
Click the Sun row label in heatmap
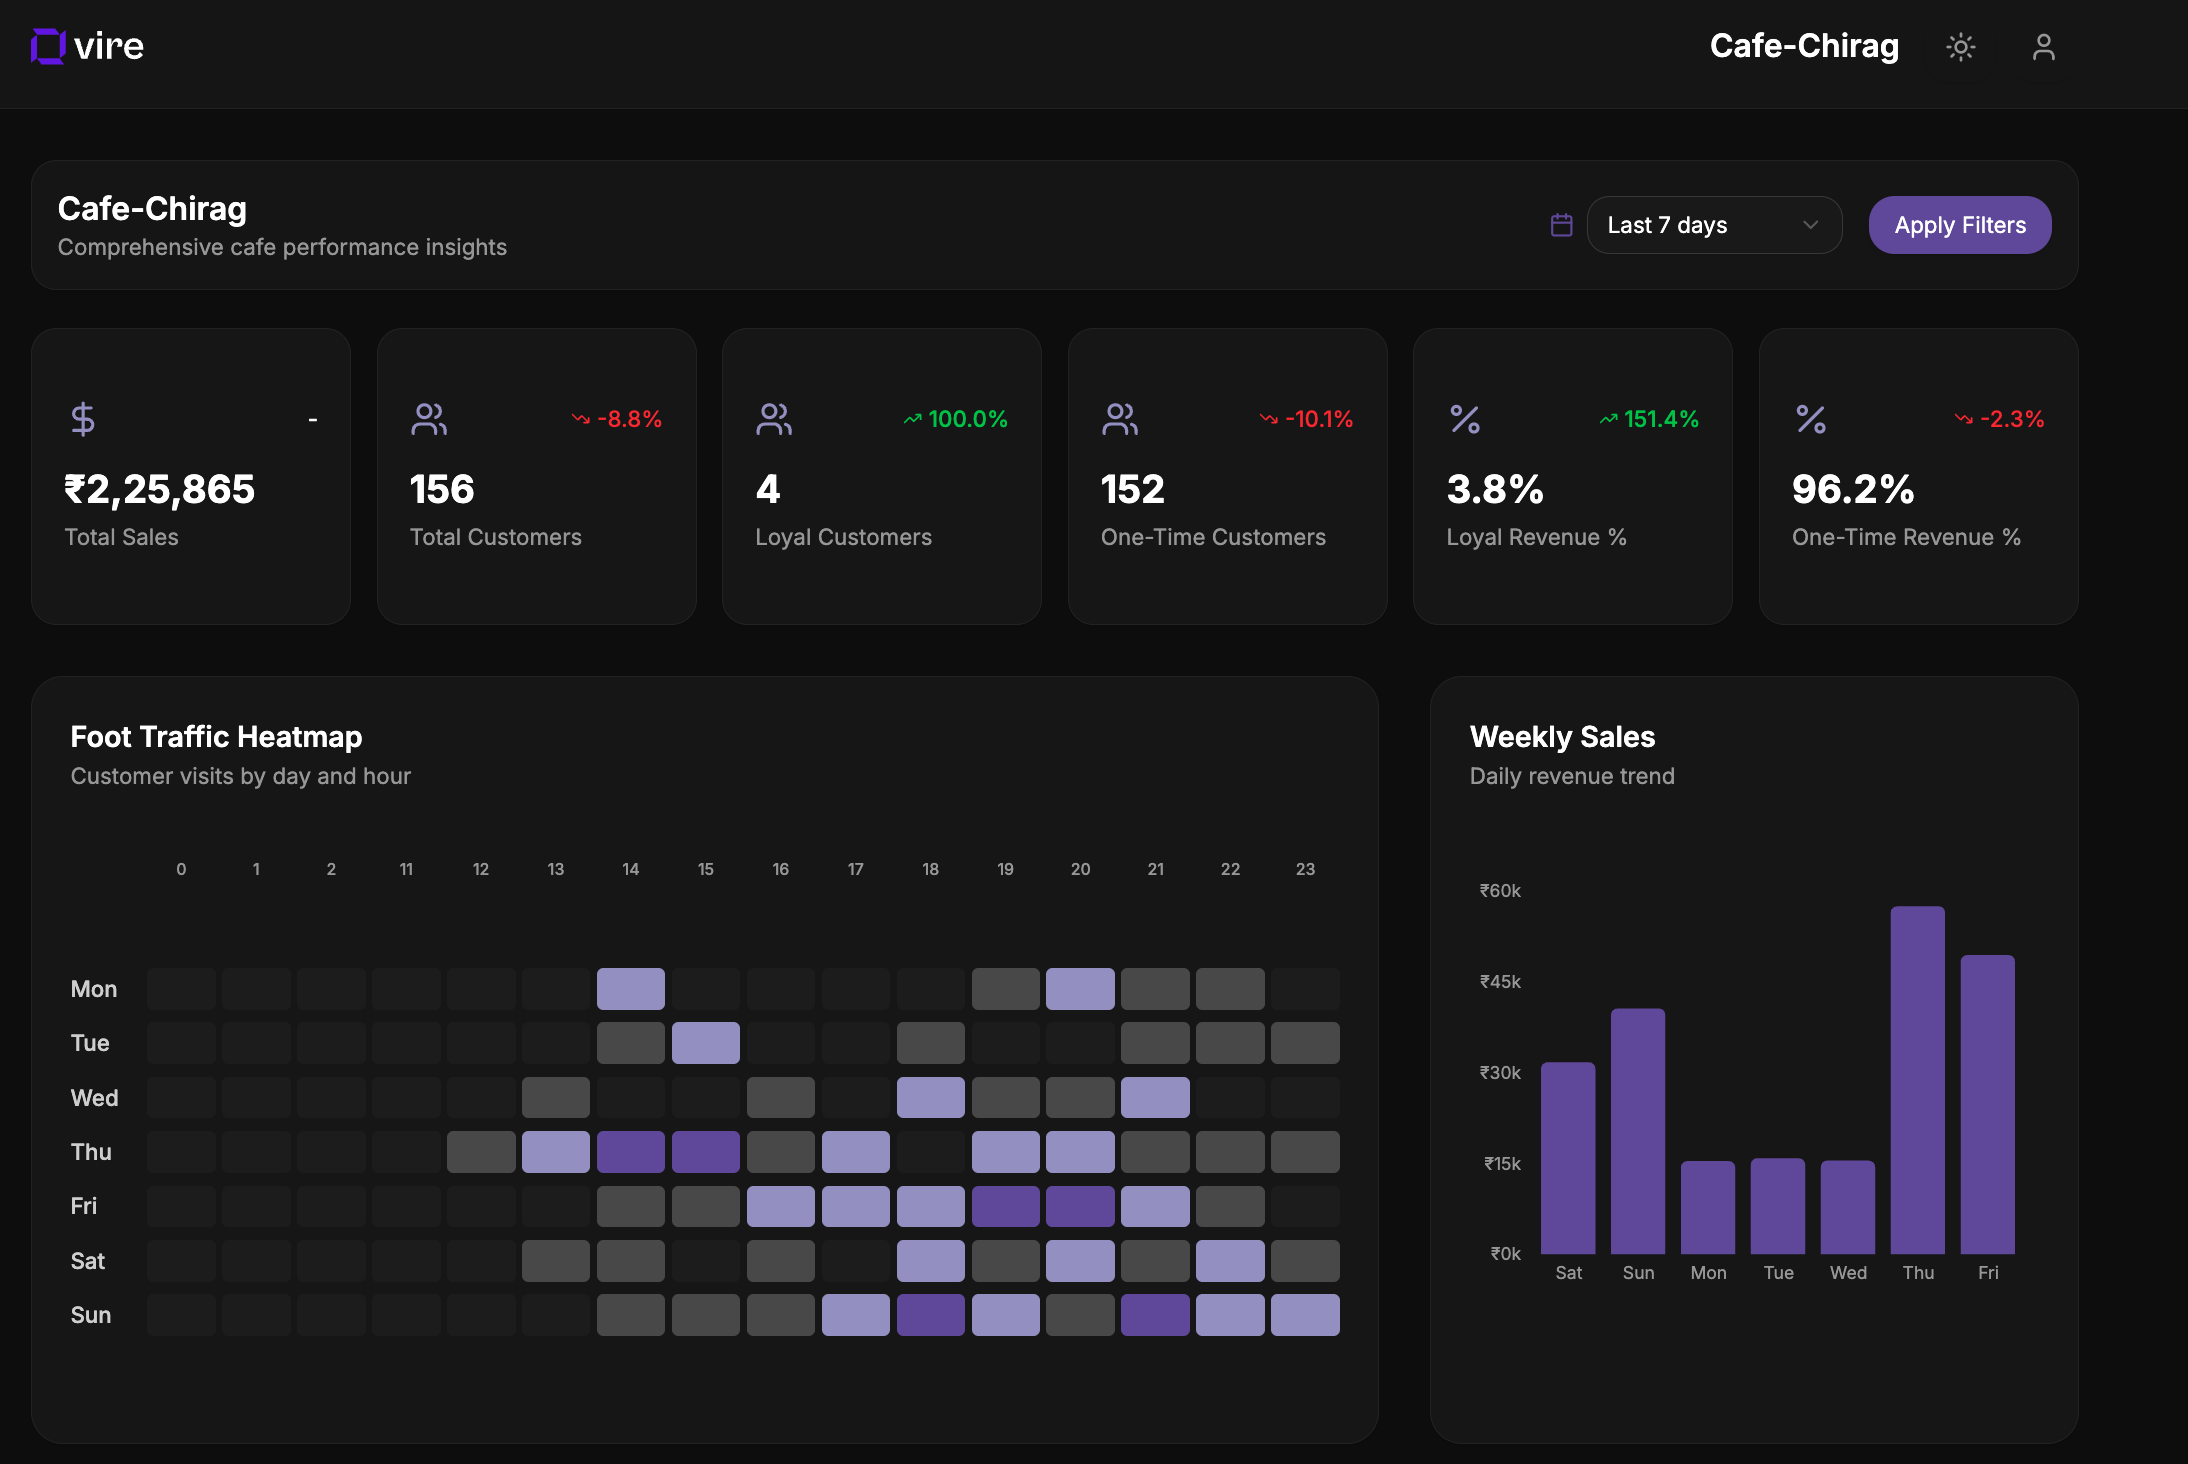tap(90, 1315)
